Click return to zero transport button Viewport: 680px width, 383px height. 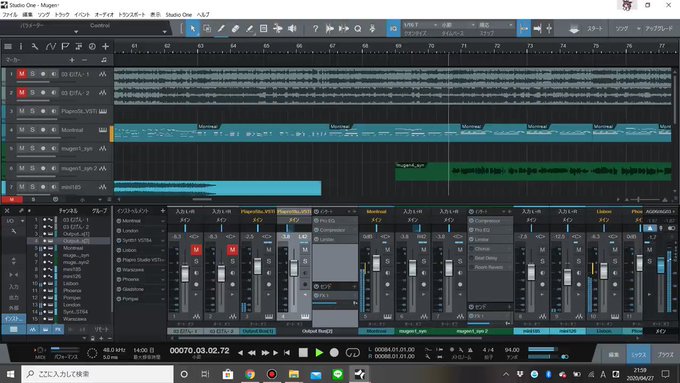tap(287, 353)
